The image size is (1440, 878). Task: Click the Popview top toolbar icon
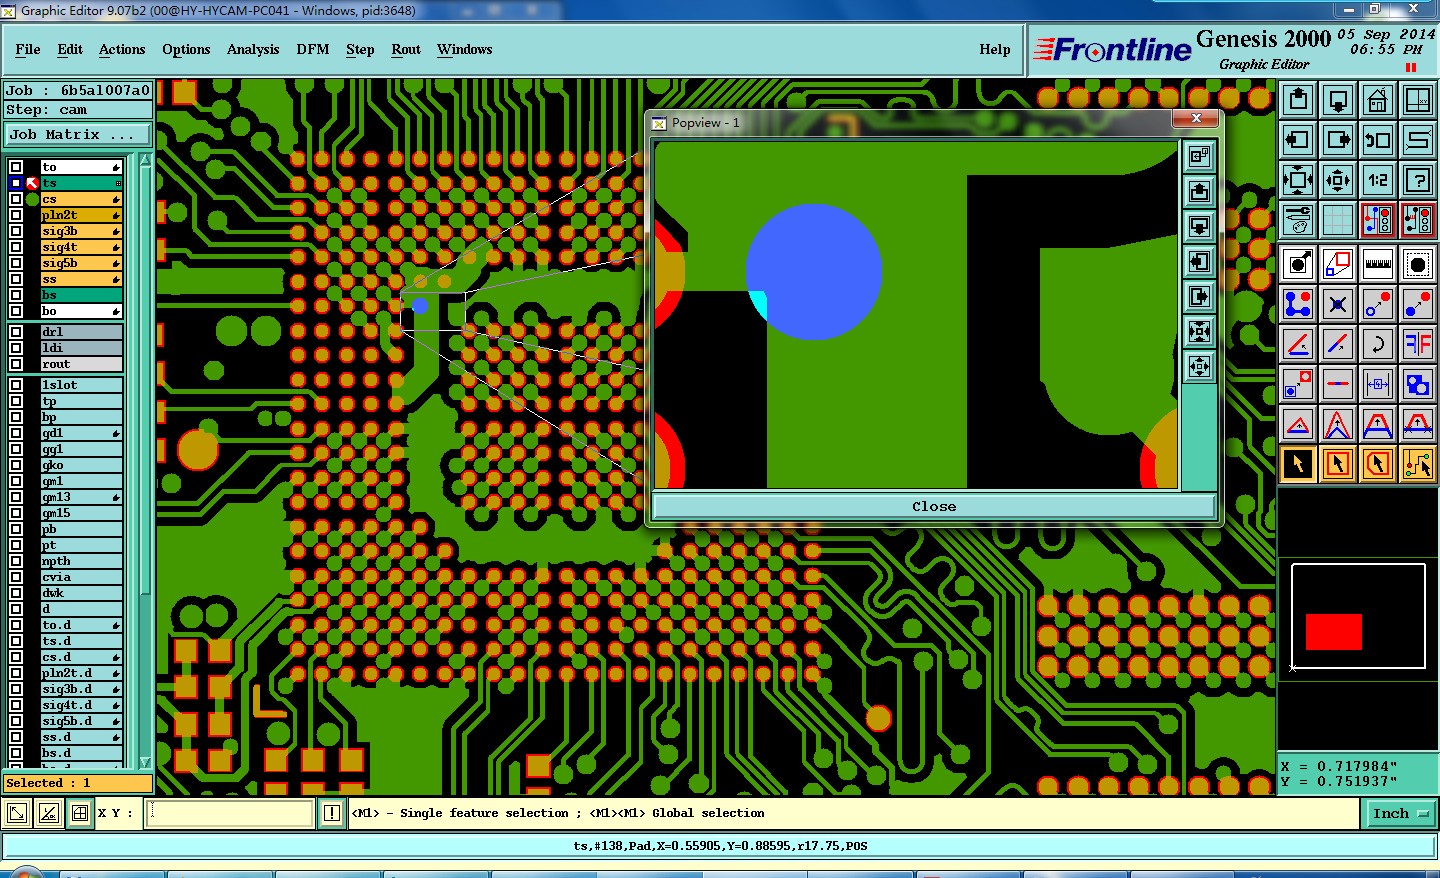[x=1199, y=156]
